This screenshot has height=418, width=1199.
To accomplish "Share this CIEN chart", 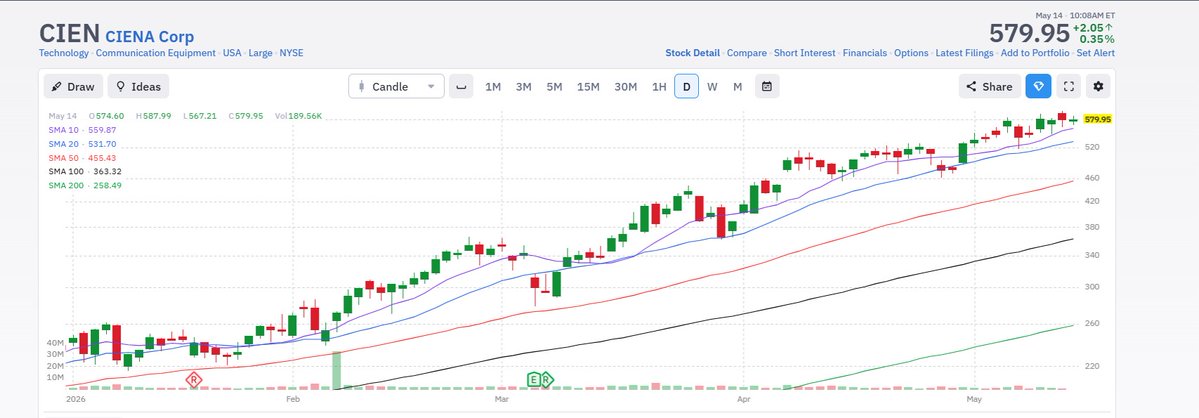I will point(989,86).
